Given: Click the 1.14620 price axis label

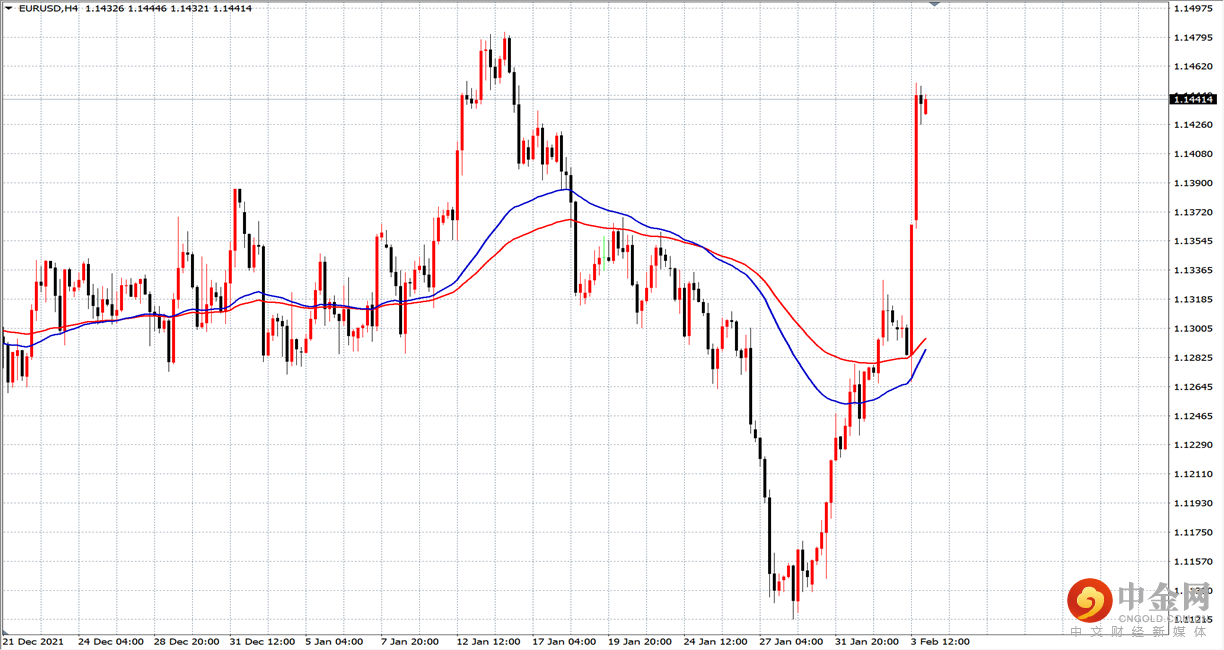Looking at the screenshot, I should click(1194, 66).
